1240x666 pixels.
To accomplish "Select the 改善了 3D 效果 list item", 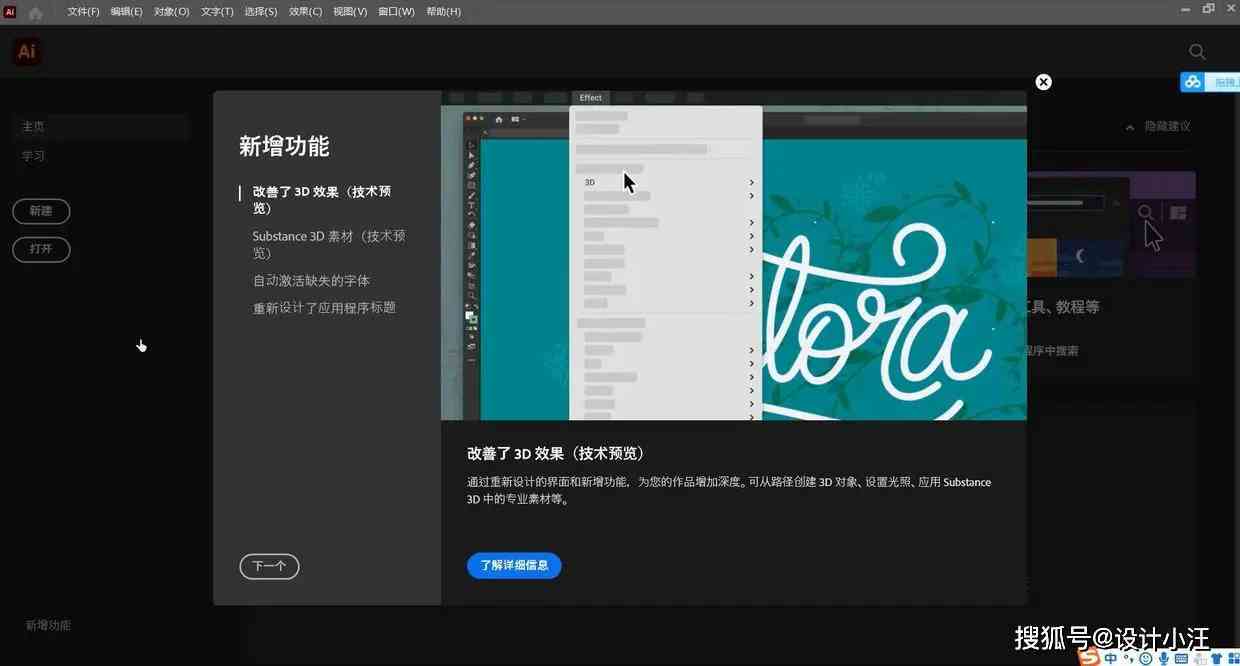I will [x=323, y=200].
